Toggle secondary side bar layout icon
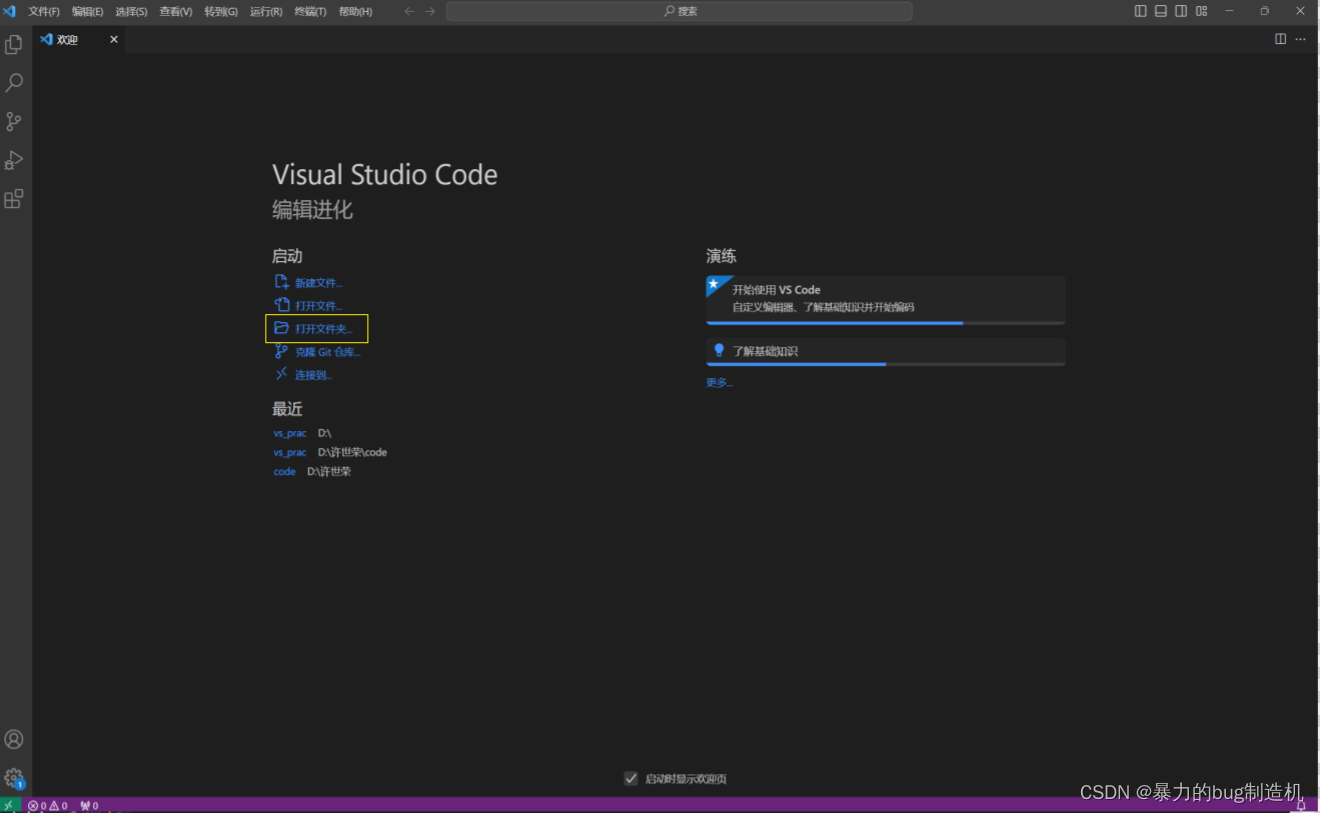Viewport: 1320px width, 813px height. pos(1181,11)
